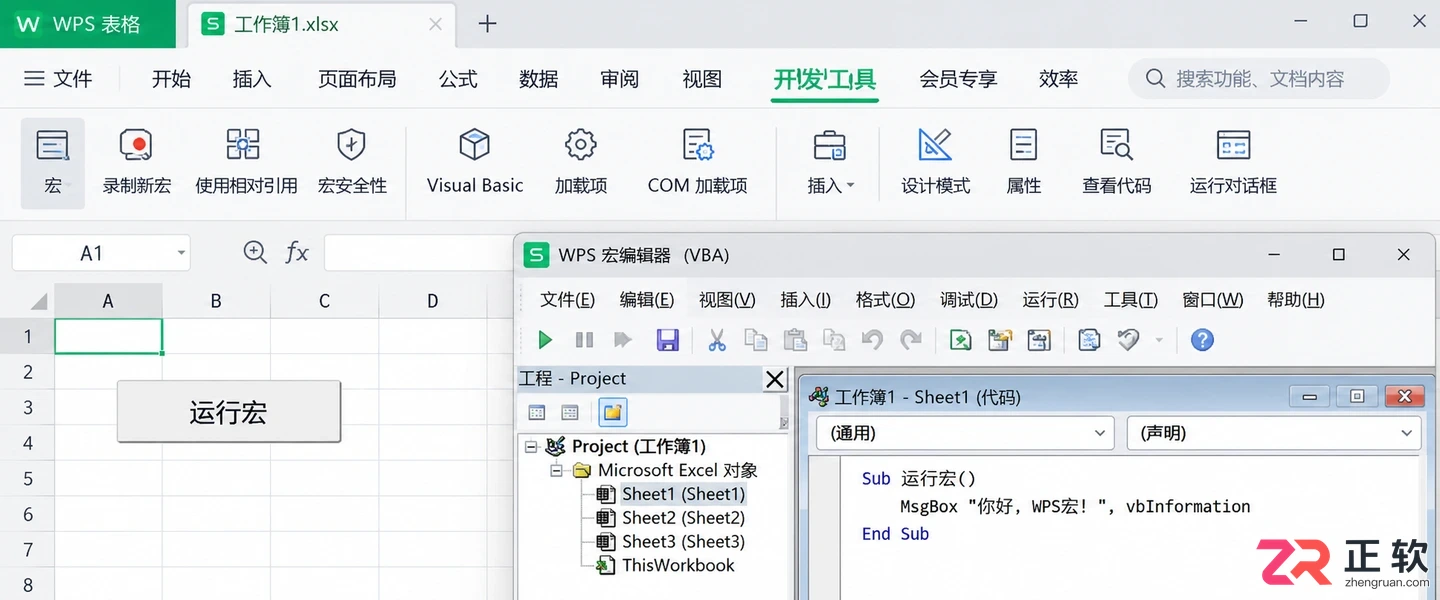Open 属性 properties ribbon button
The height and width of the screenshot is (600, 1440).
(x=1023, y=163)
